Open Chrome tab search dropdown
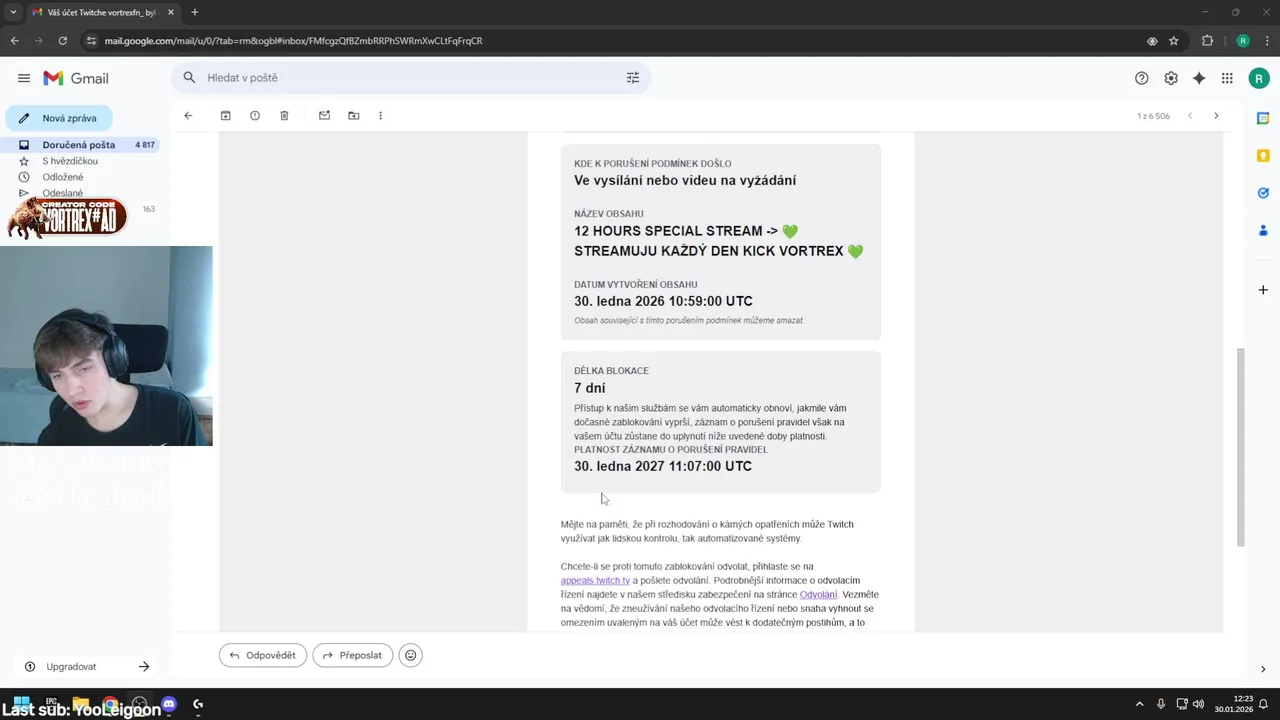This screenshot has height=720, width=1280. [x=13, y=12]
